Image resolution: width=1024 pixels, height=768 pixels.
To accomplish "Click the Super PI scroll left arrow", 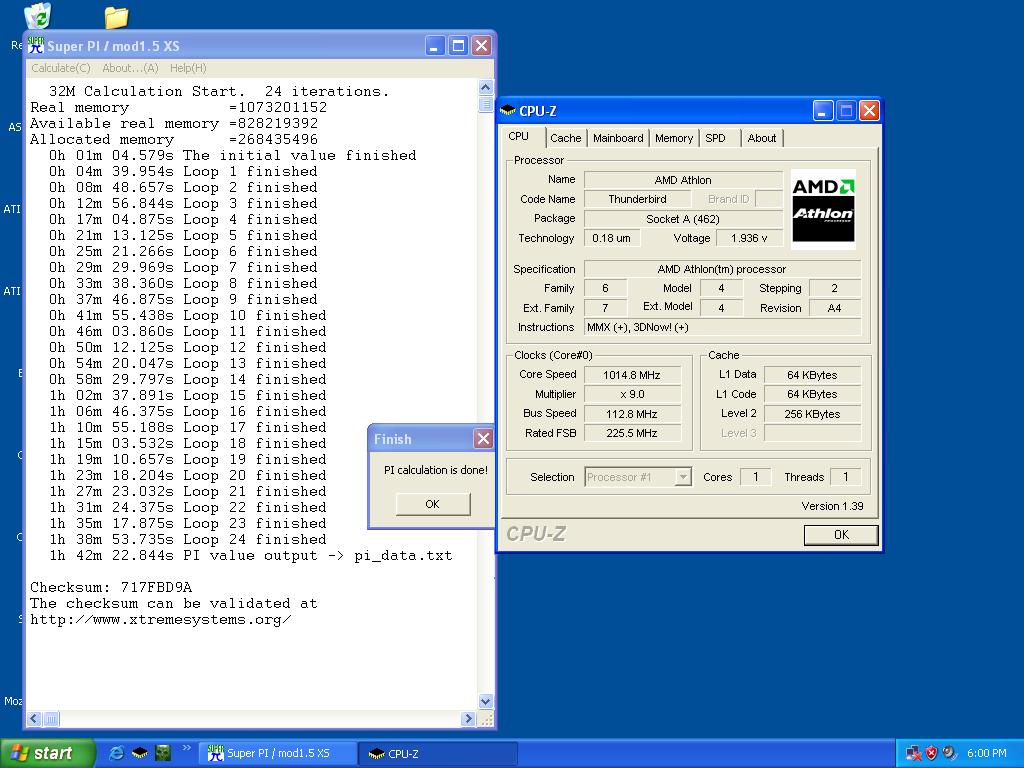I will [x=34, y=719].
